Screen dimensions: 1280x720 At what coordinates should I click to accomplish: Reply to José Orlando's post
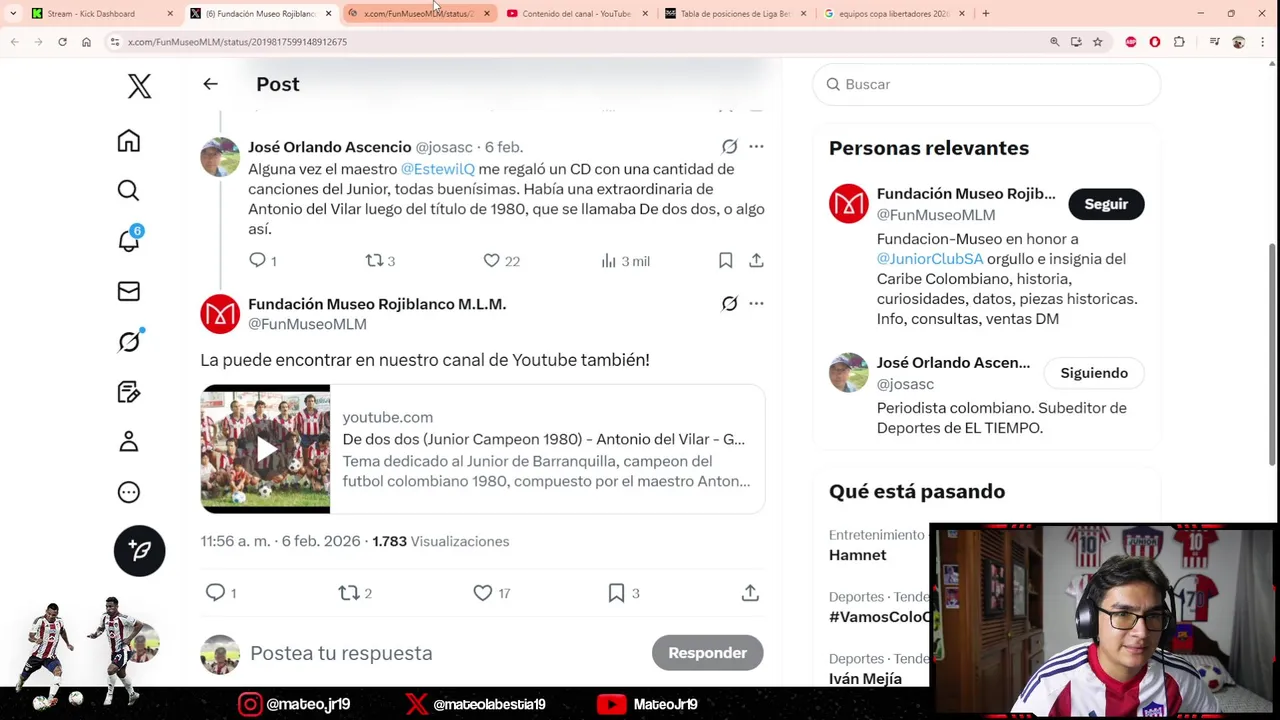[x=262, y=261]
